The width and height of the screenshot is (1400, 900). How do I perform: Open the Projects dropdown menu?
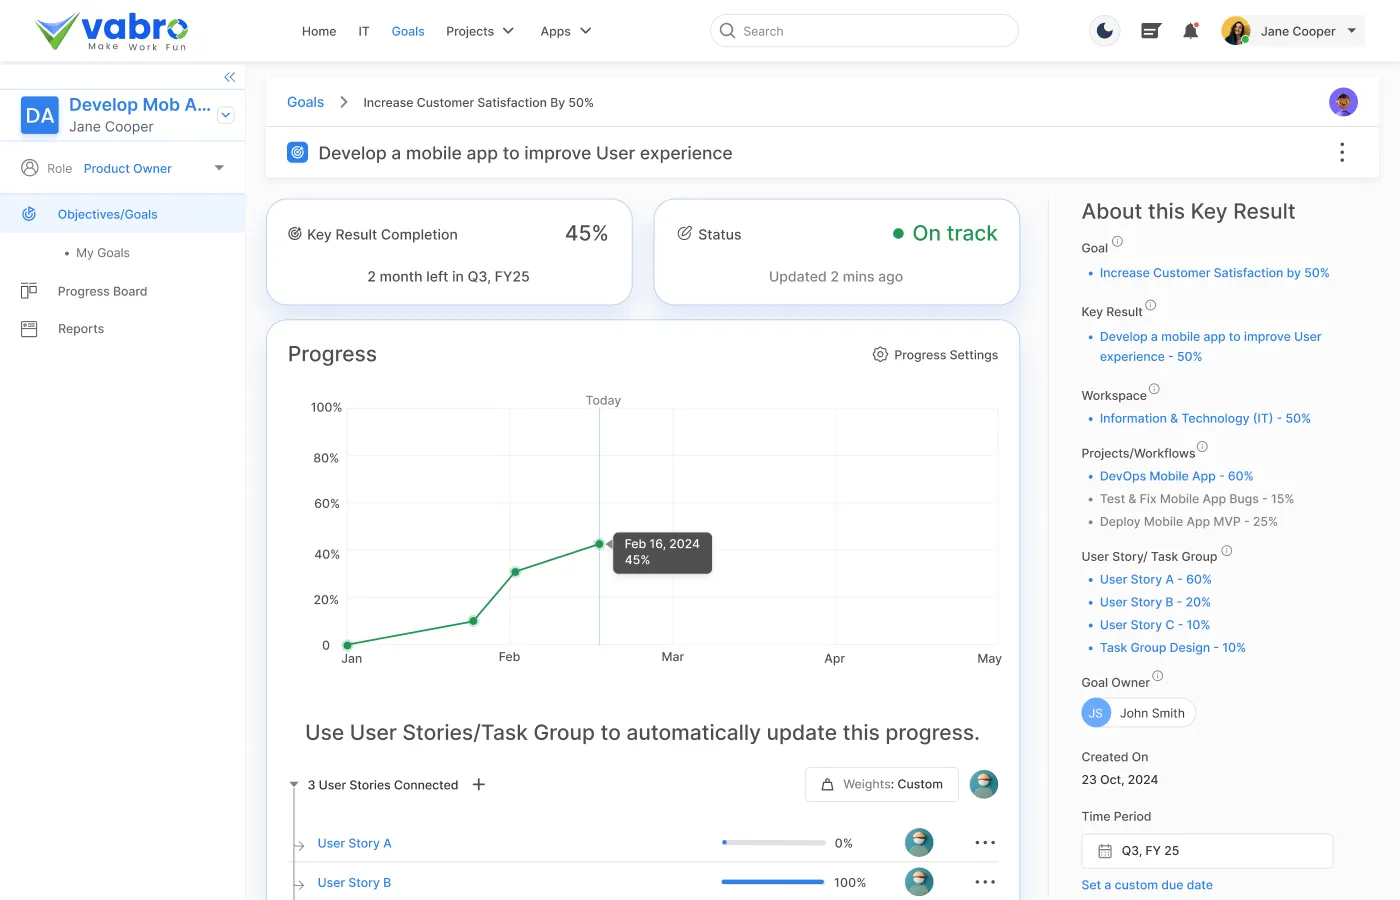coord(479,31)
